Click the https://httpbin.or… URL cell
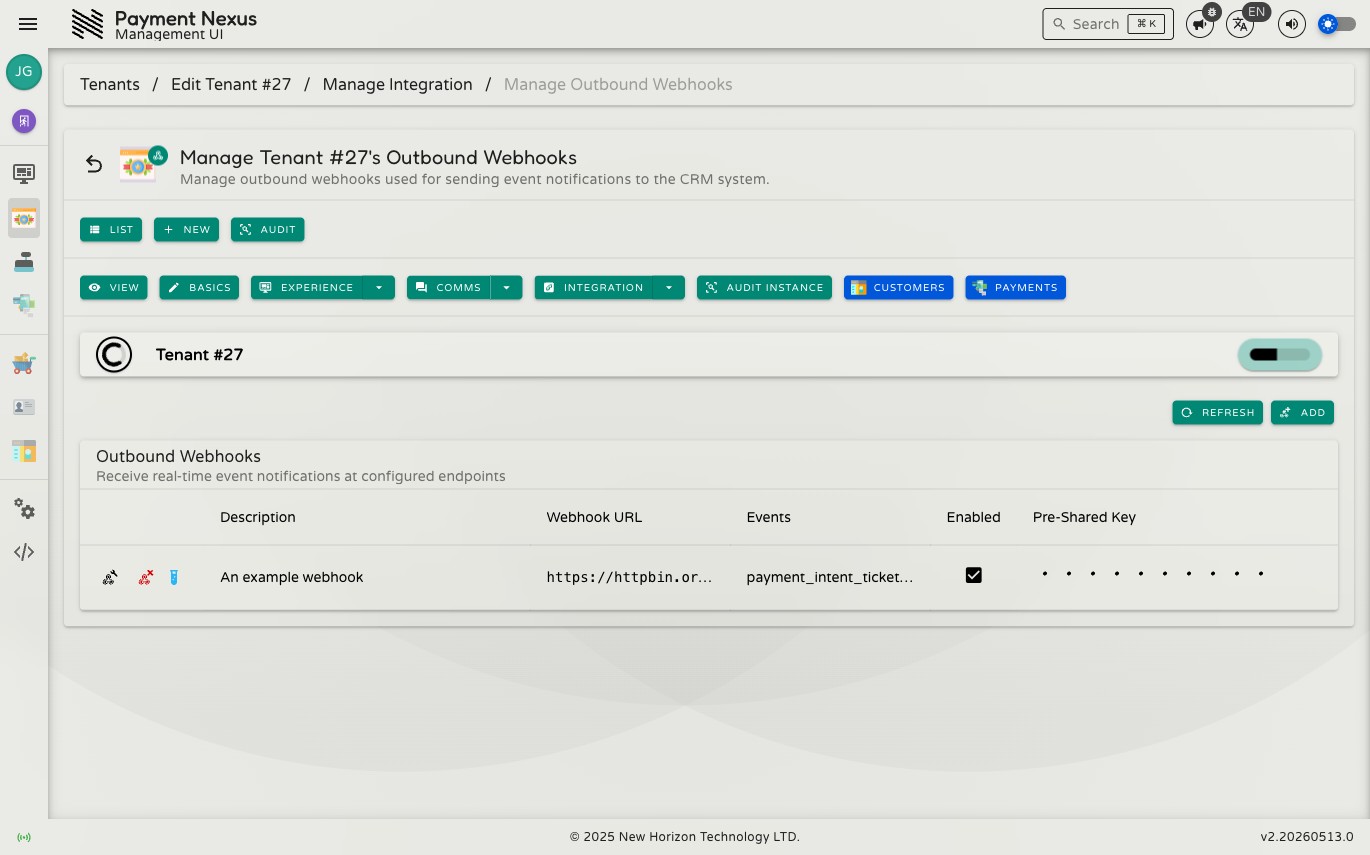Image resolution: width=1370 pixels, height=855 pixels. coord(629,577)
